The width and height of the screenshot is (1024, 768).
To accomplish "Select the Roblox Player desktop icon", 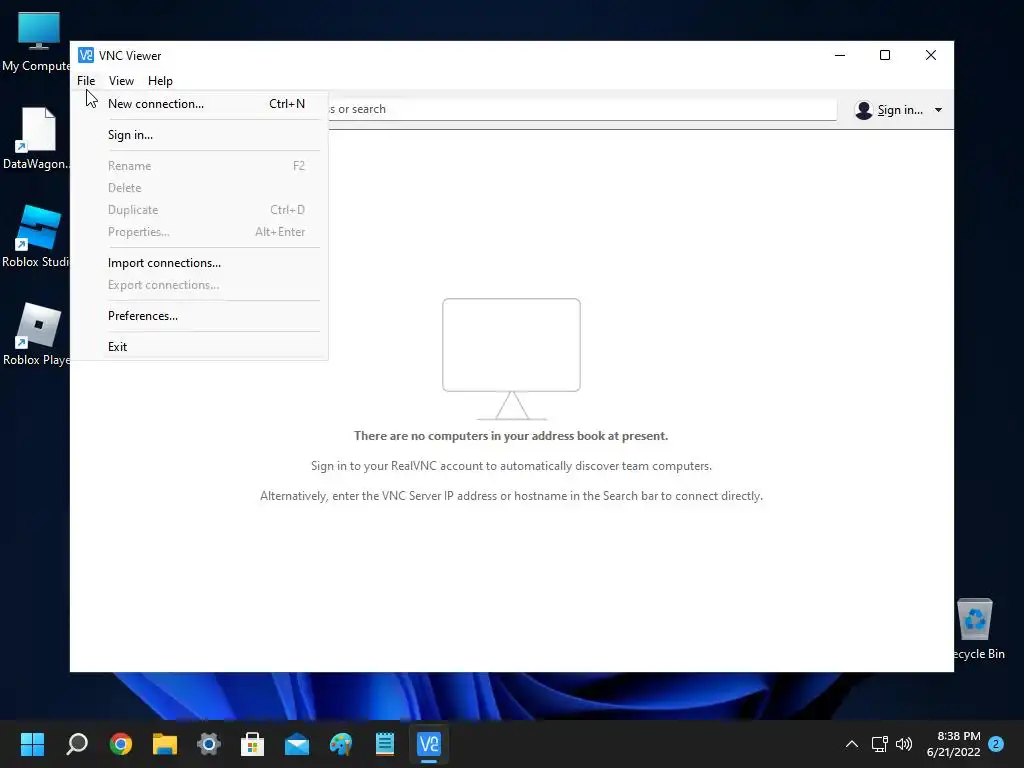I will pos(37,334).
